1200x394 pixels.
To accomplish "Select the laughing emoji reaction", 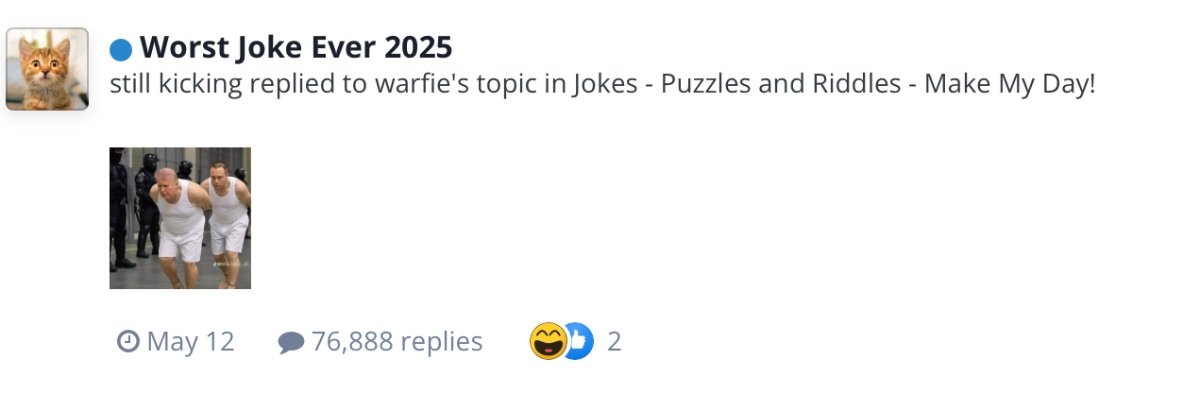I will click(x=547, y=342).
